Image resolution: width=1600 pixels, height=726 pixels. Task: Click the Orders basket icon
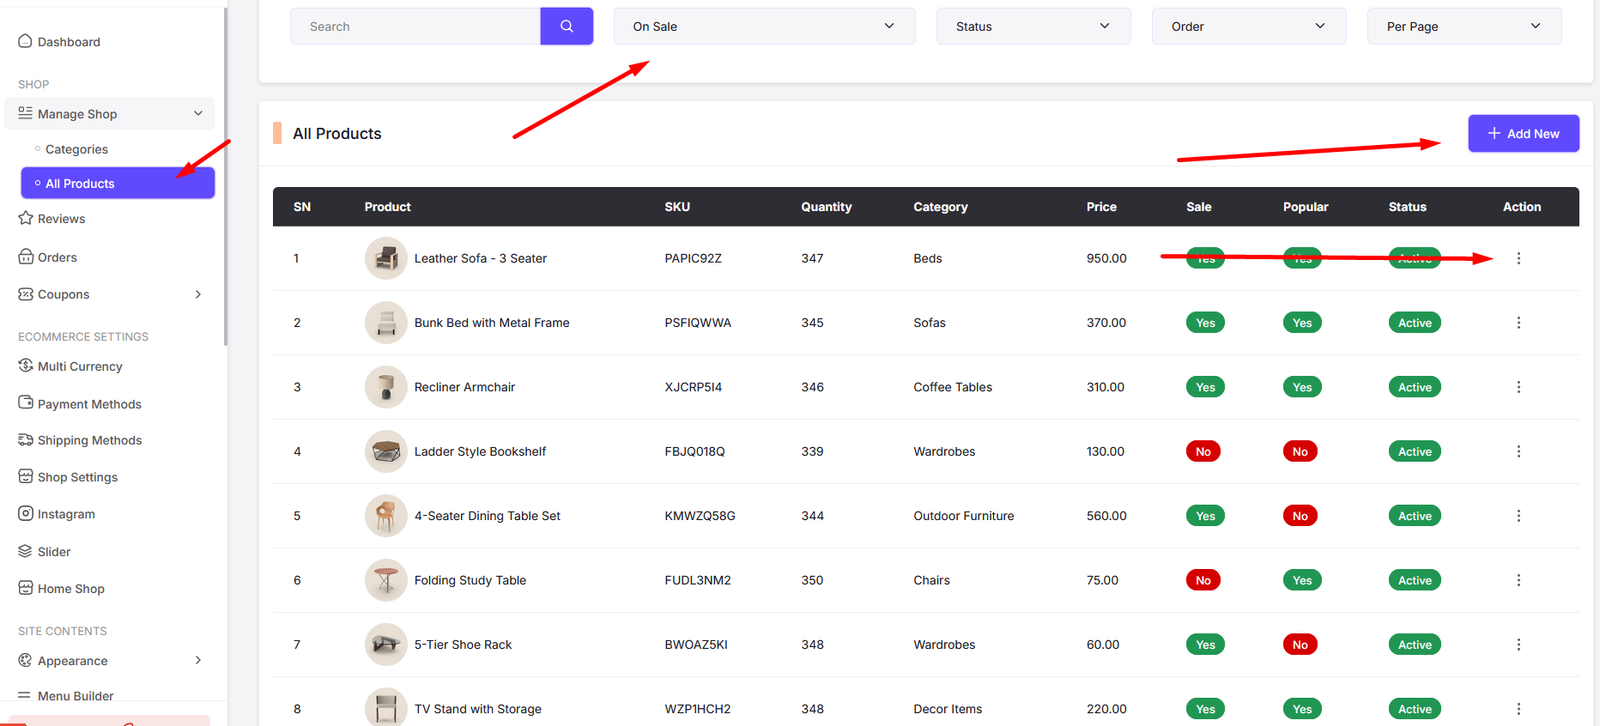[x=26, y=257]
